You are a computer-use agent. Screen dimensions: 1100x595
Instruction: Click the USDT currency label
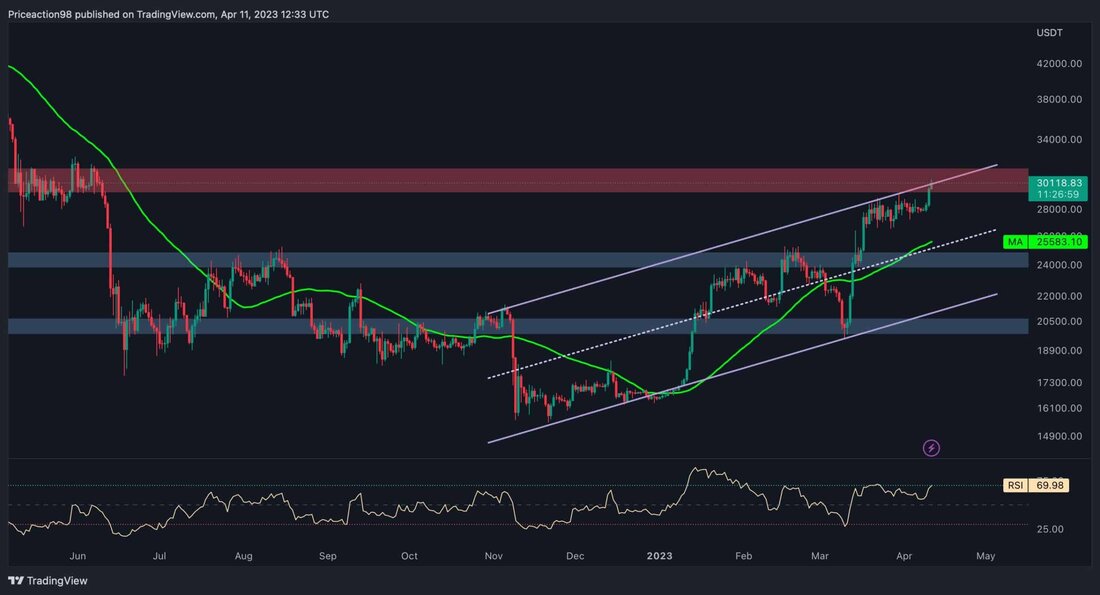pos(1049,33)
